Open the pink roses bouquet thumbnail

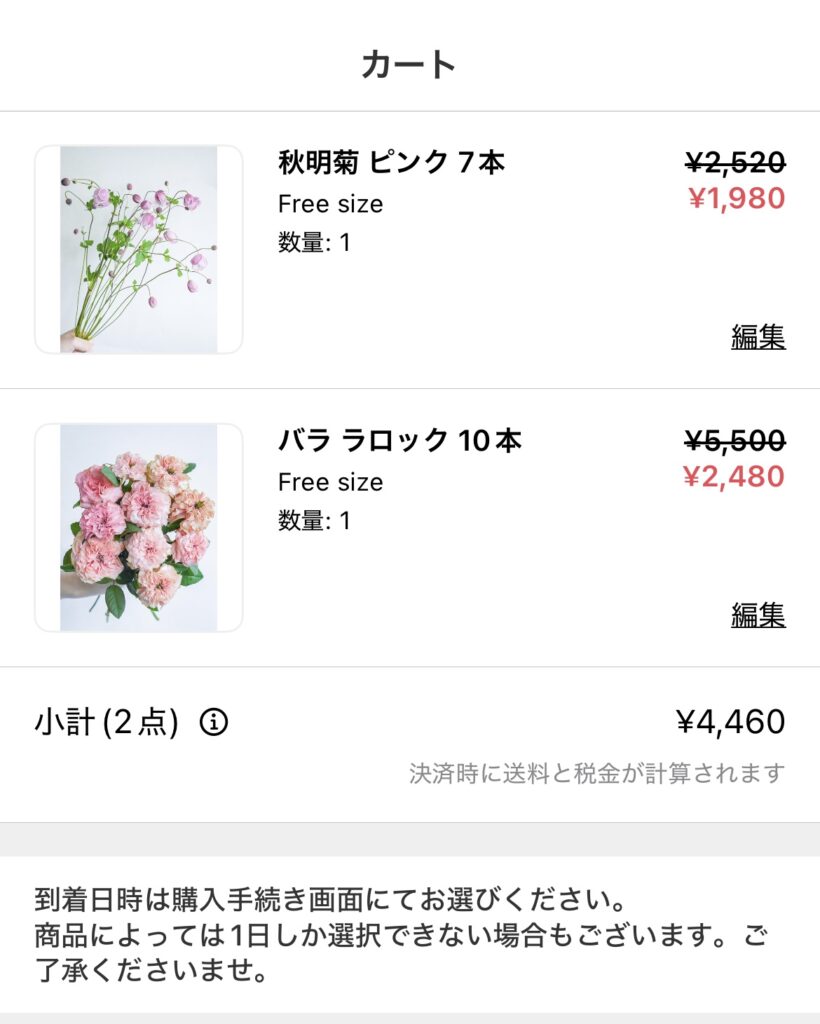click(139, 527)
